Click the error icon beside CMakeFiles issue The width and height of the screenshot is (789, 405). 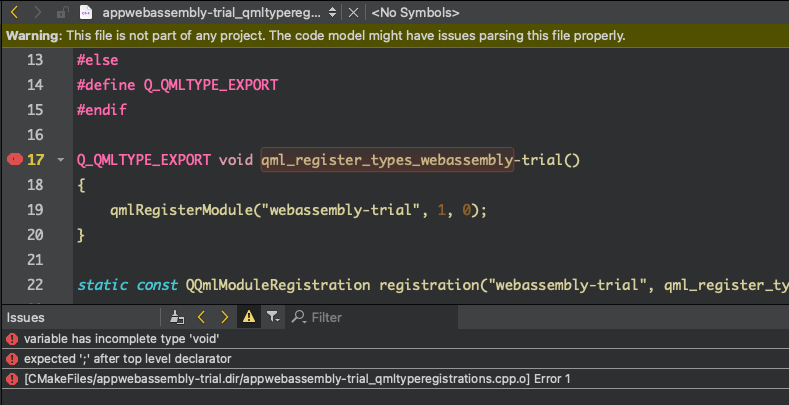[12, 378]
